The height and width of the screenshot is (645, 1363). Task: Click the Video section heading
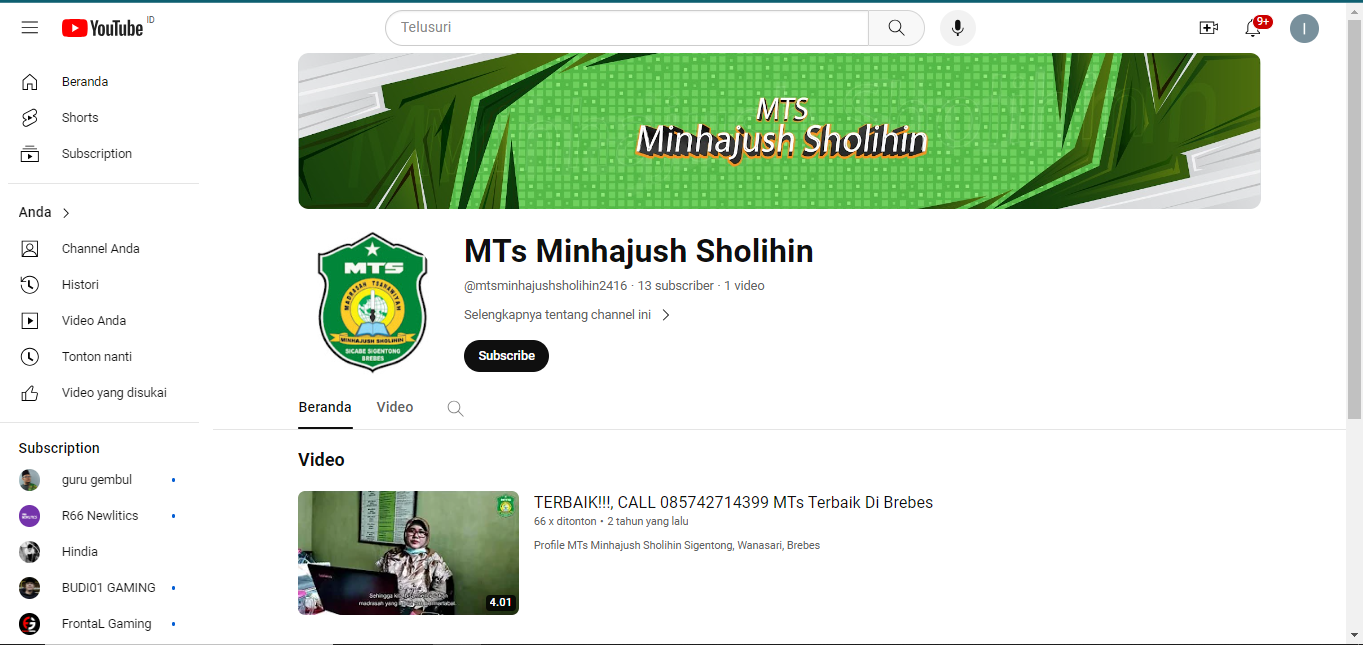click(321, 460)
